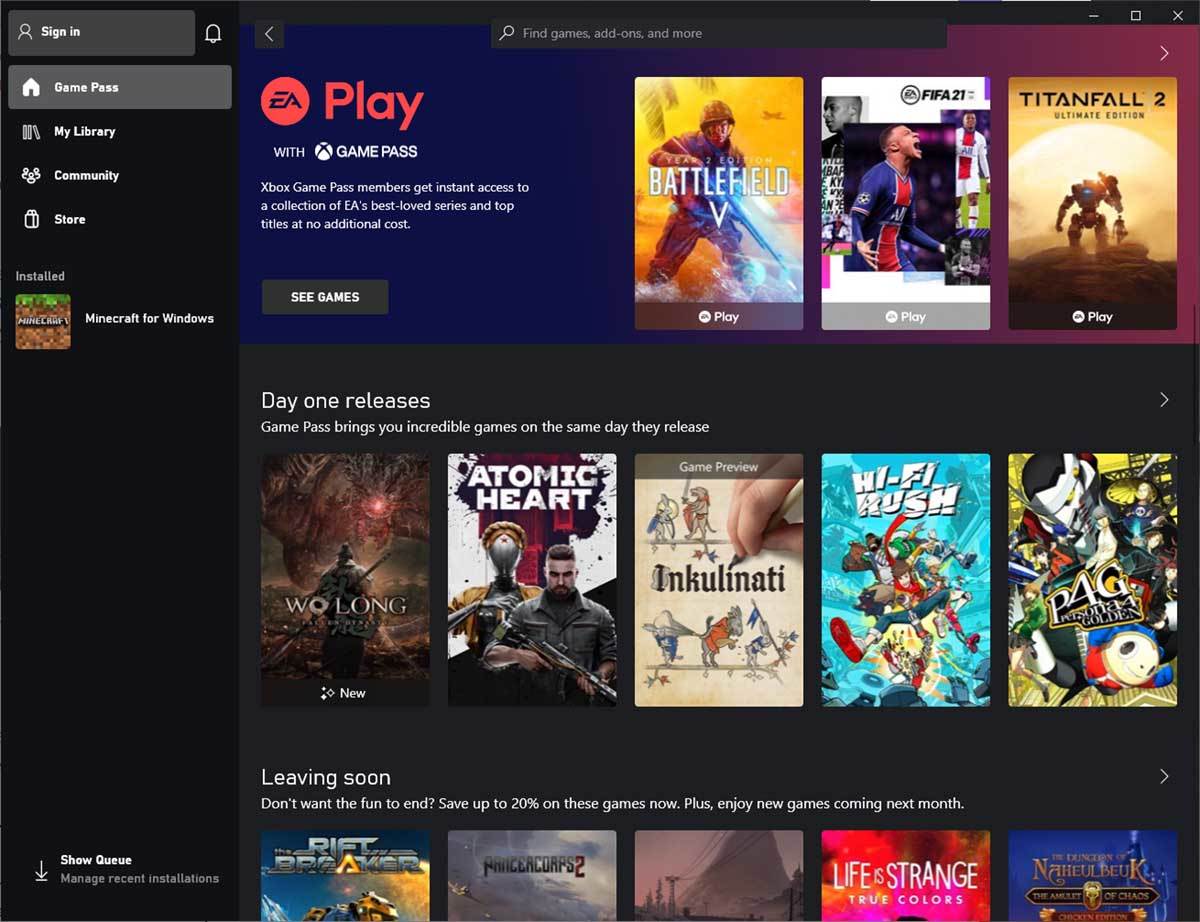Click the back navigation arrow
The width and height of the screenshot is (1200, 922).
[269, 33]
